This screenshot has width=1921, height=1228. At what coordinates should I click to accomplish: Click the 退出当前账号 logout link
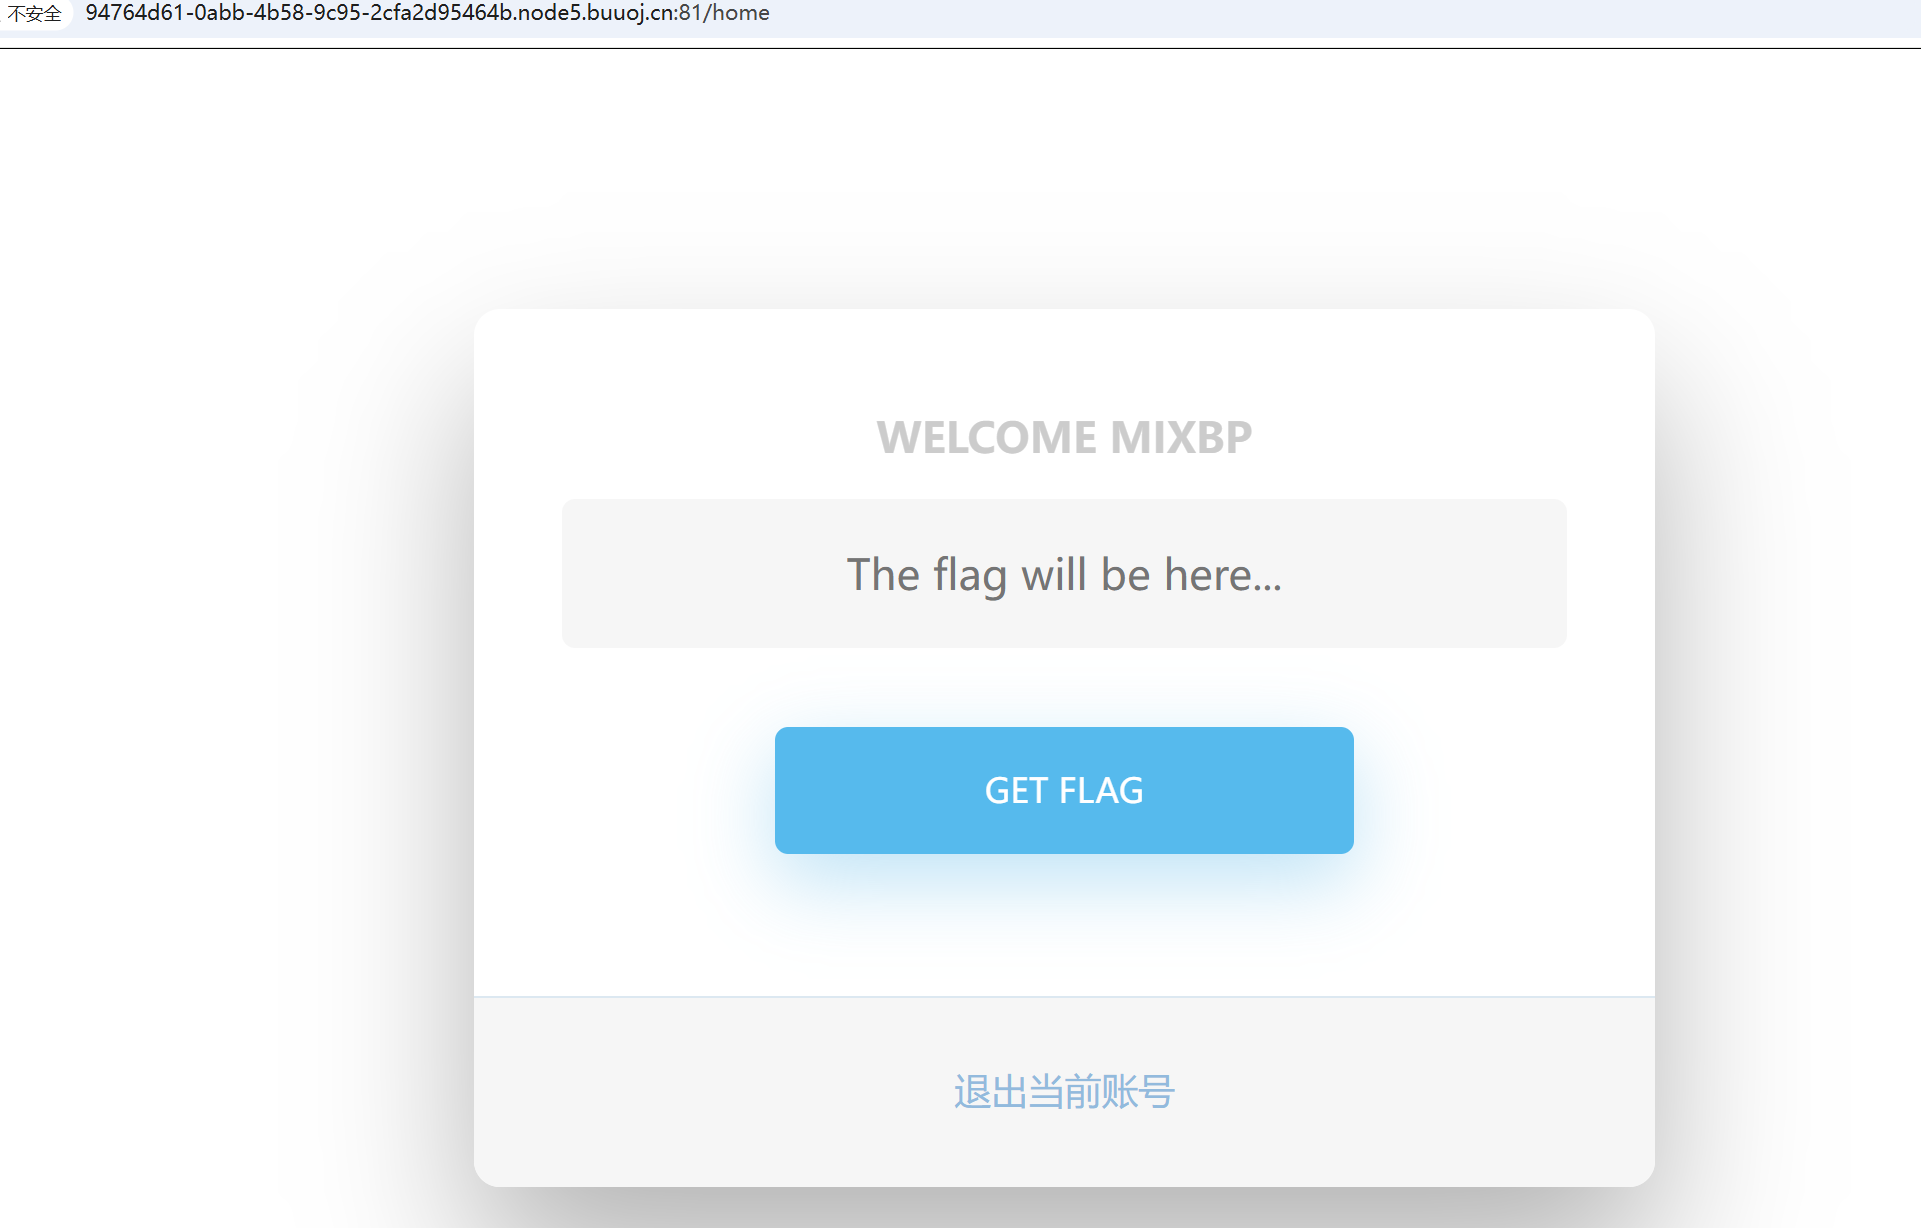click(x=1064, y=1091)
